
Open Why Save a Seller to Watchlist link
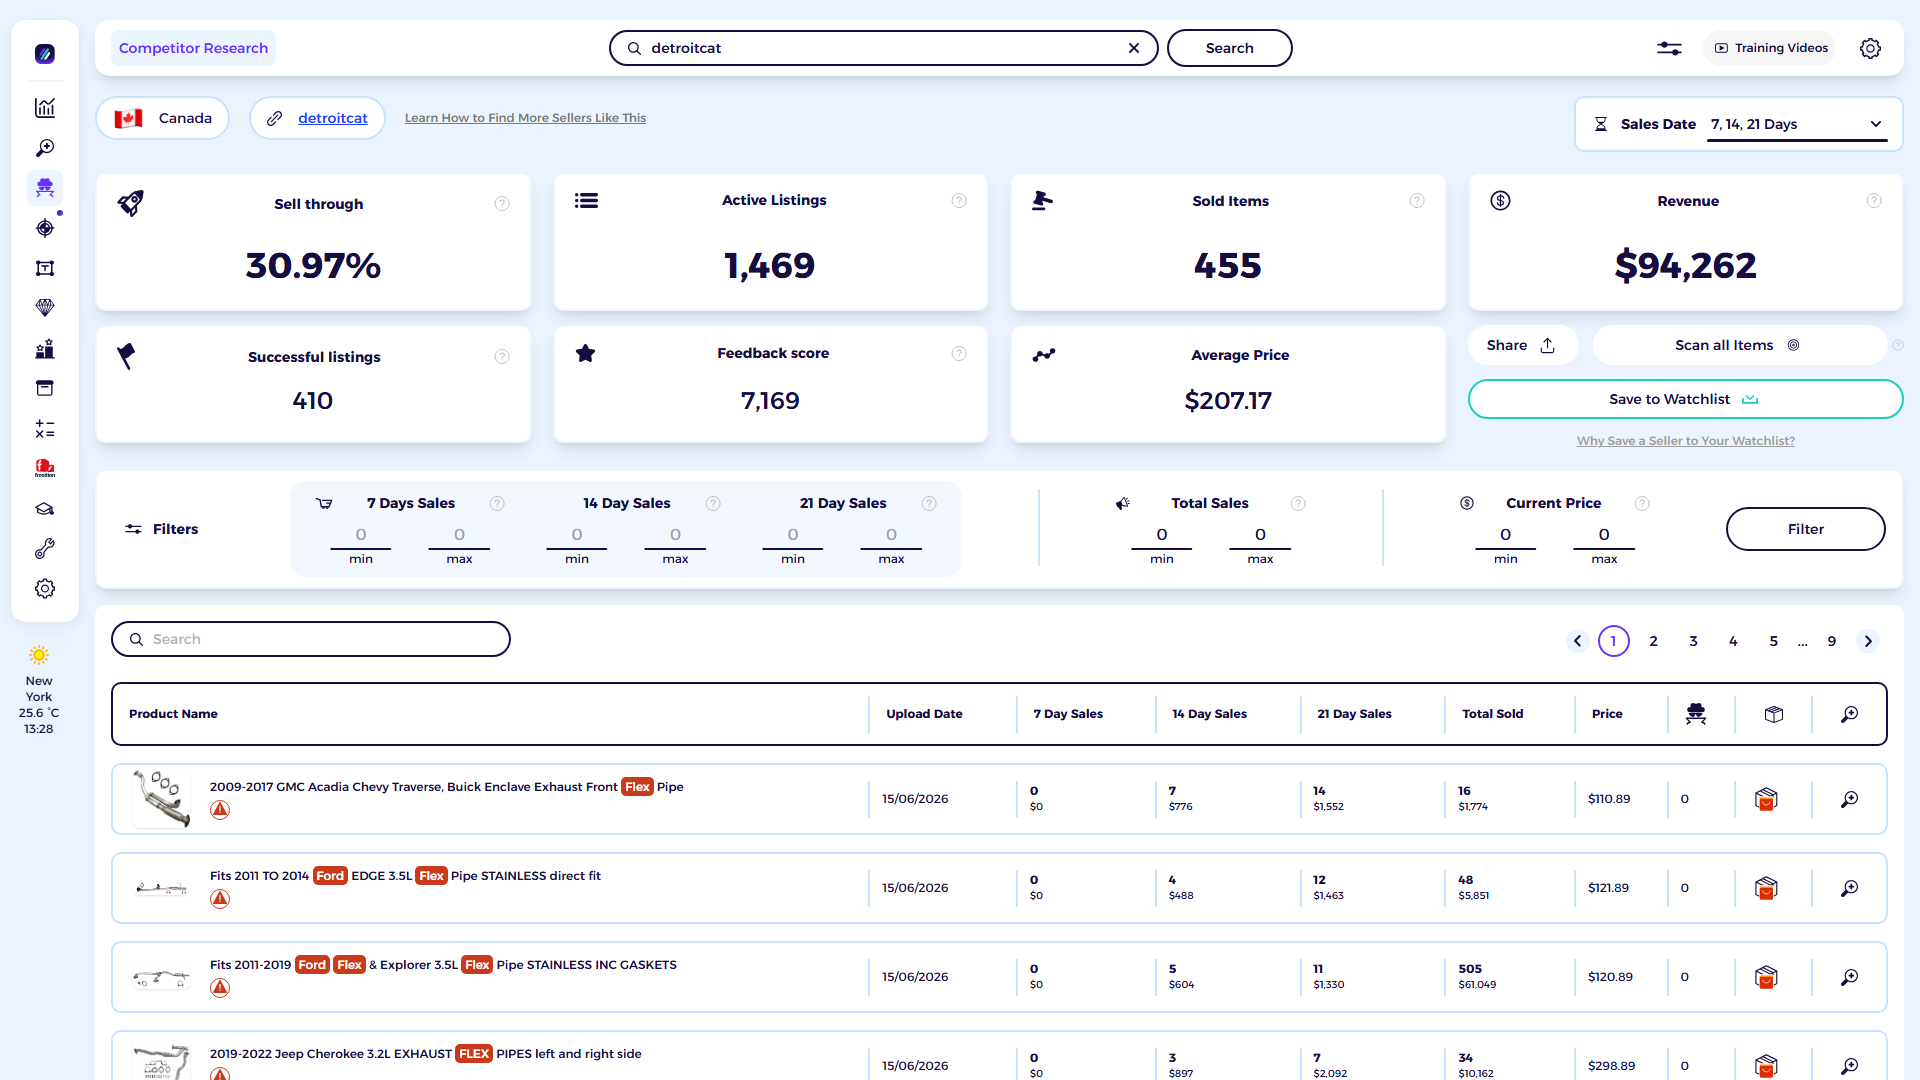pyautogui.click(x=1685, y=441)
